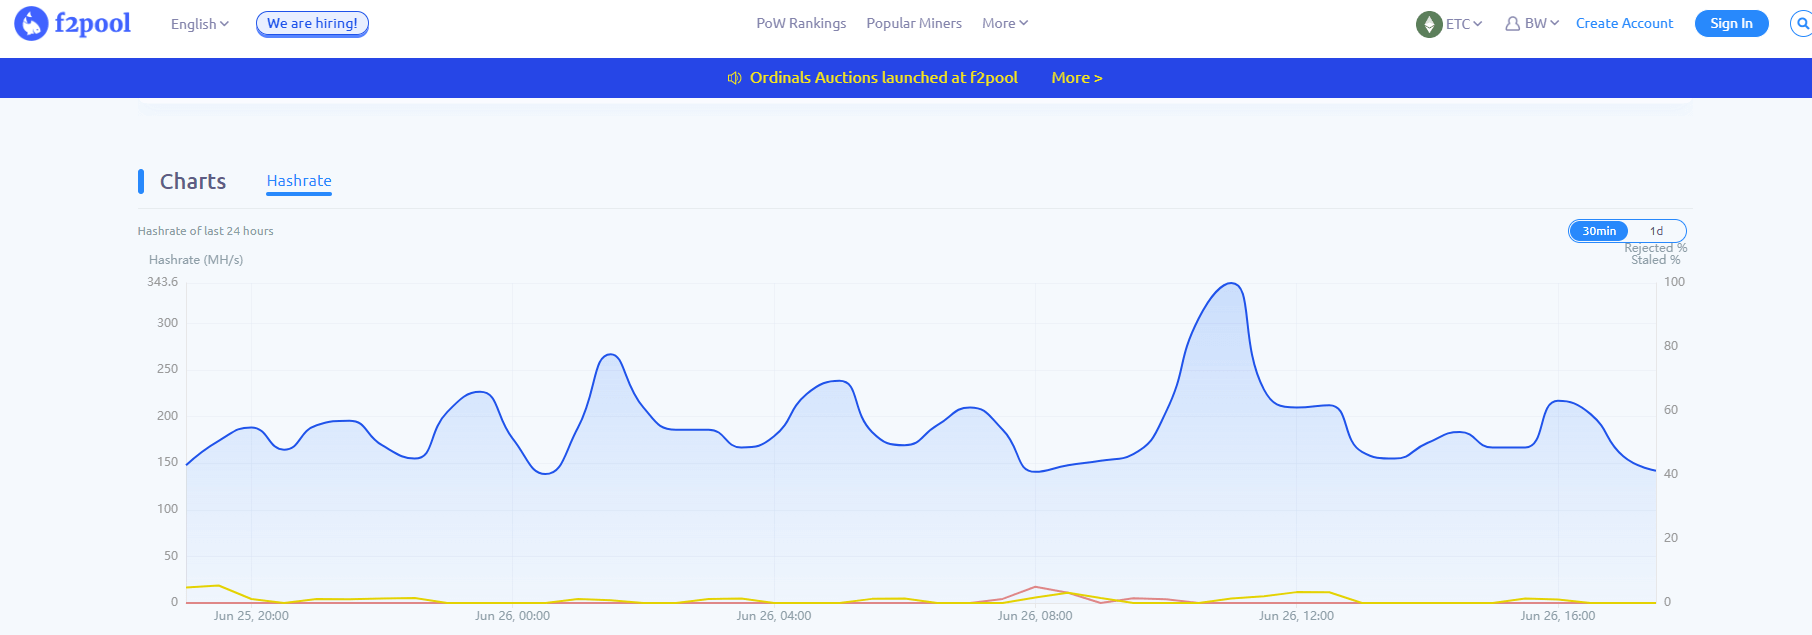Go to Popular Miners page
1812x635 pixels.
pos(913,23)
